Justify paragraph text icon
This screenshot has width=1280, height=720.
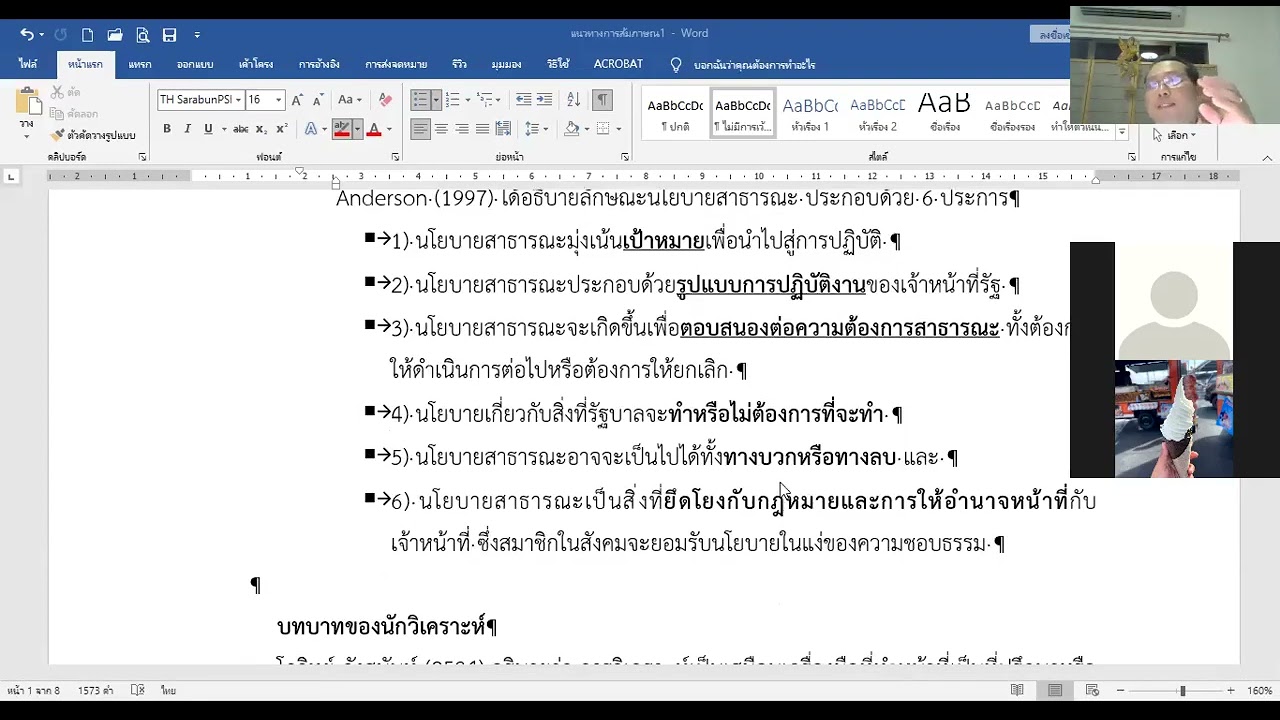(483, 129)
